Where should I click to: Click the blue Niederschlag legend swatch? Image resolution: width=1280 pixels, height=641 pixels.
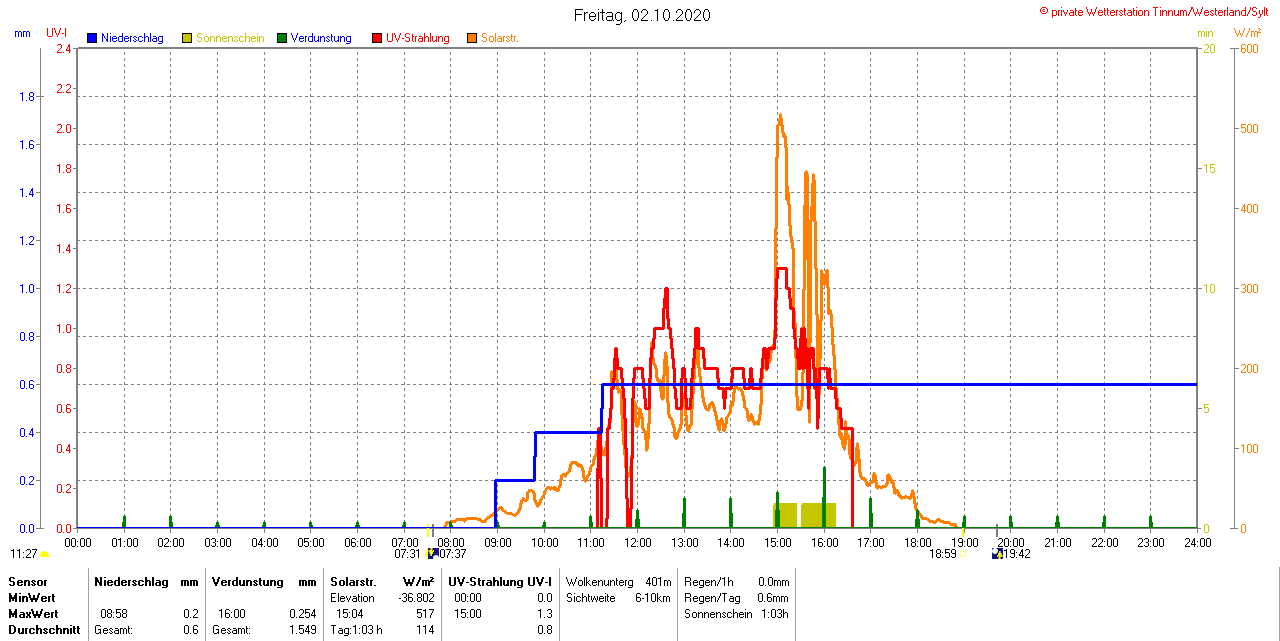click(x=93, y=38)
